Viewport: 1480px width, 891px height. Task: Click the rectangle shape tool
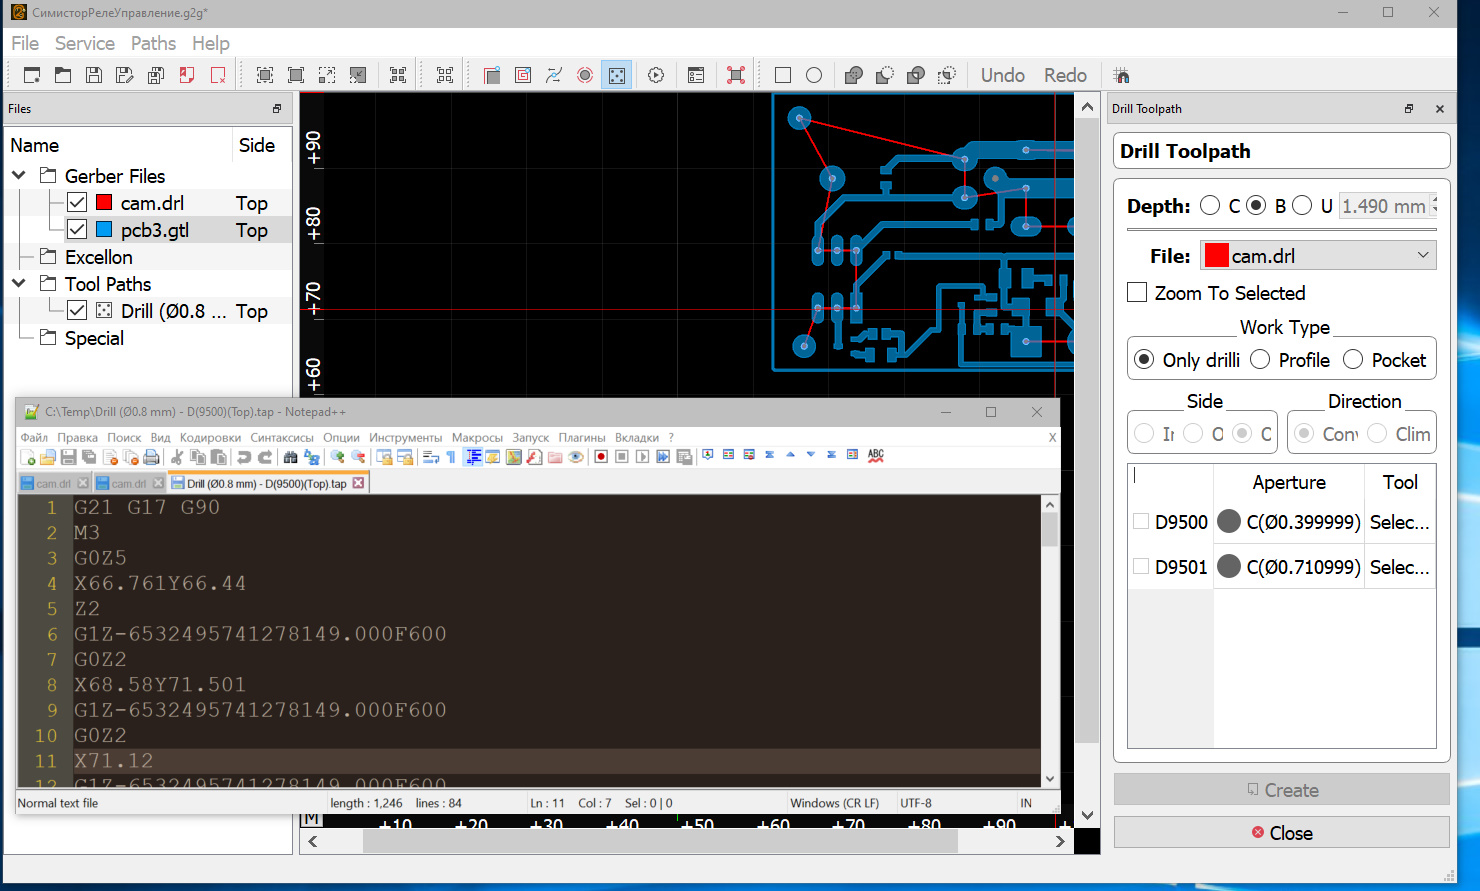(x=783, y=76)
